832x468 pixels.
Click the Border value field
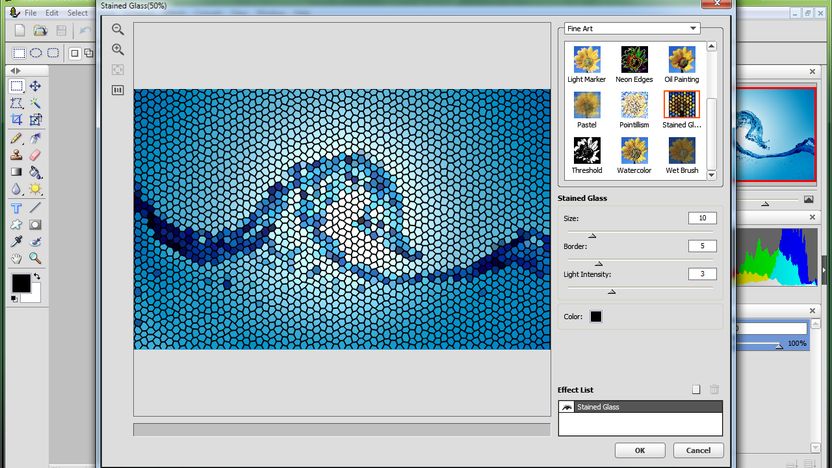click(702, 246)
